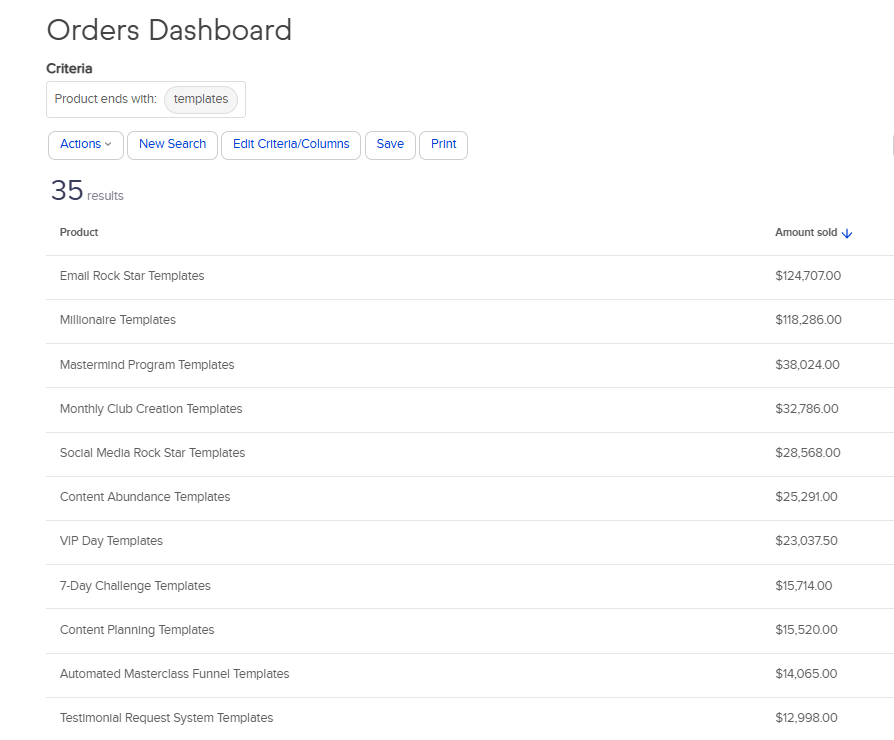
Task: Open Mastermind Program Templates product
Action: coord(147,365)
